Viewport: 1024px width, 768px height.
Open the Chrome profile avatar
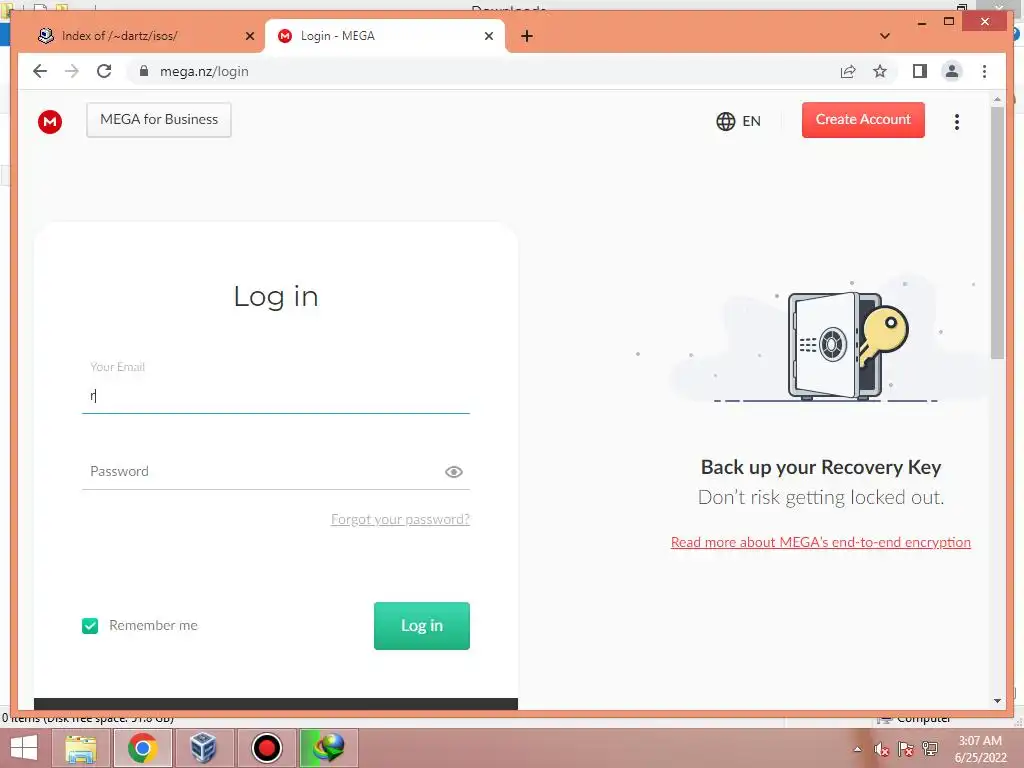[952, 71]
